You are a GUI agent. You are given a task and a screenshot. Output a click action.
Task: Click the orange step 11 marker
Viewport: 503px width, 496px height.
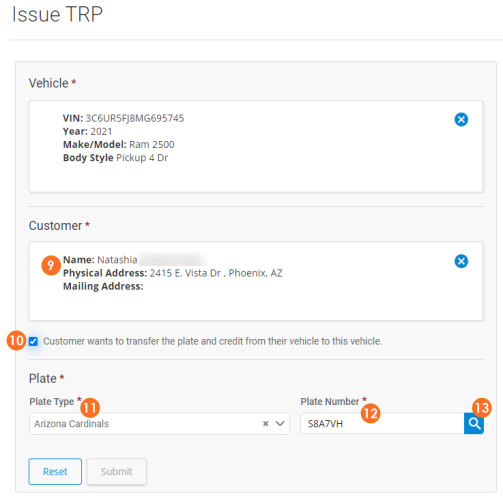(x=90, y=408)
